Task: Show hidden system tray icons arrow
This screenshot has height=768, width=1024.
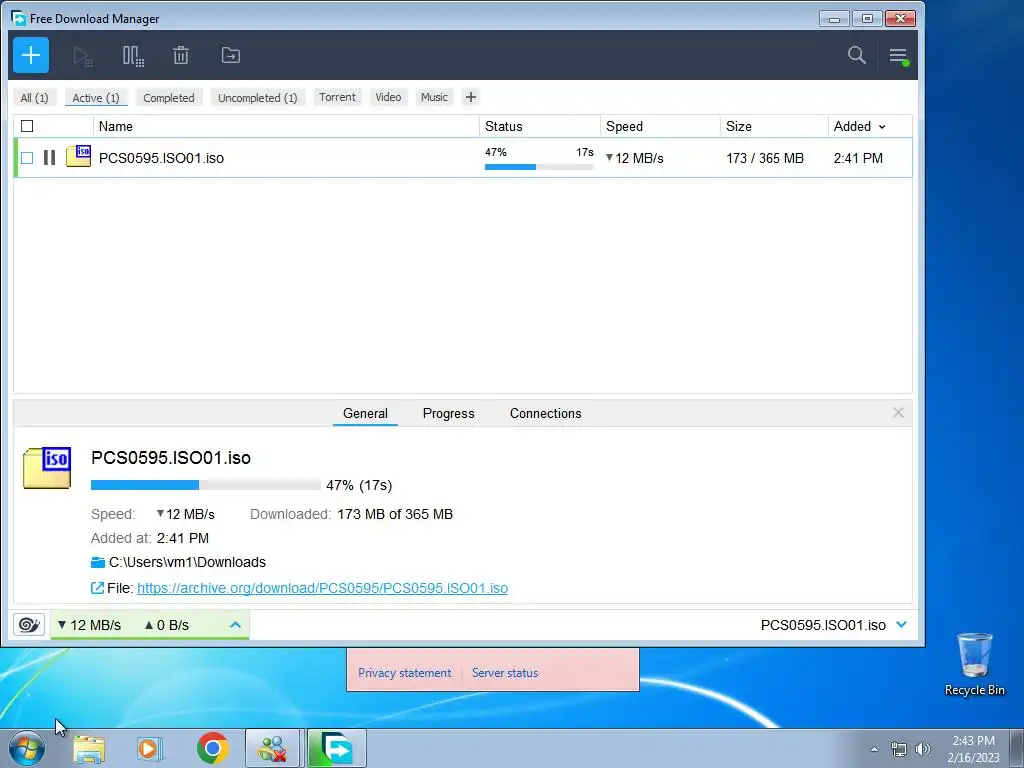Action: [874, 749]
